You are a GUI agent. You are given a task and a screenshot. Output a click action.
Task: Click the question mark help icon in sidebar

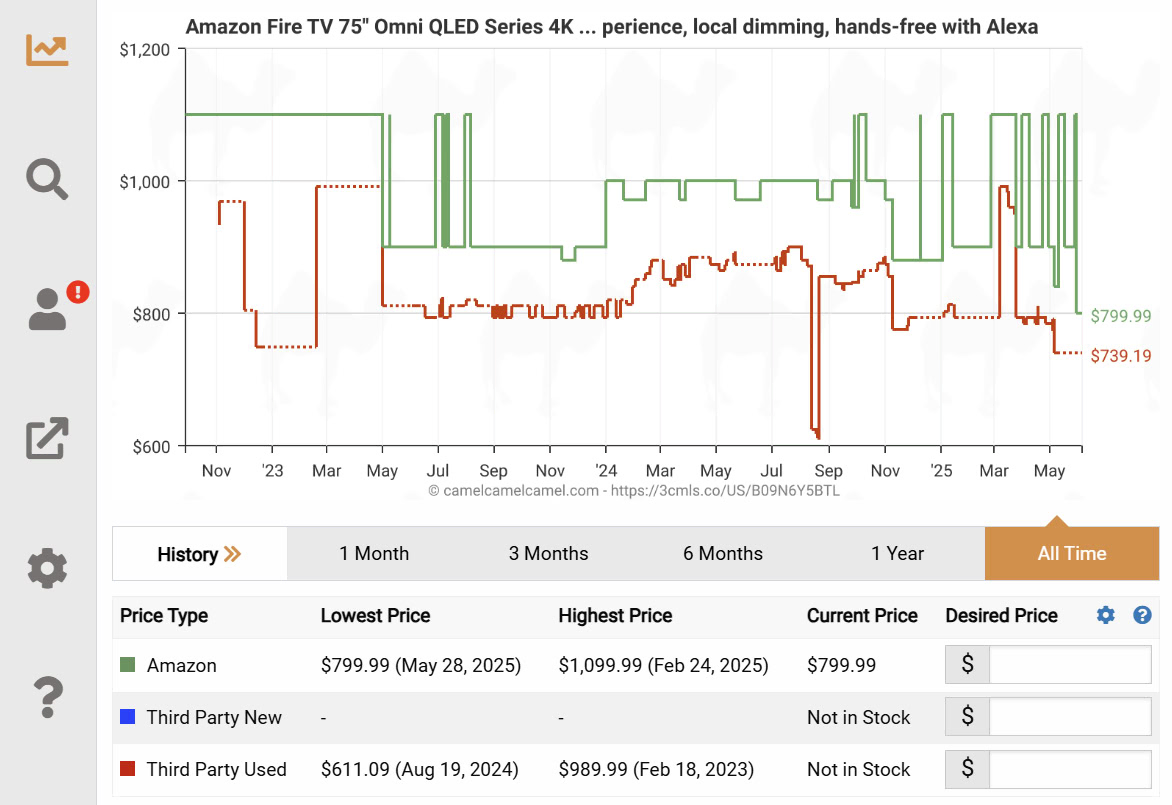point(47,697)
